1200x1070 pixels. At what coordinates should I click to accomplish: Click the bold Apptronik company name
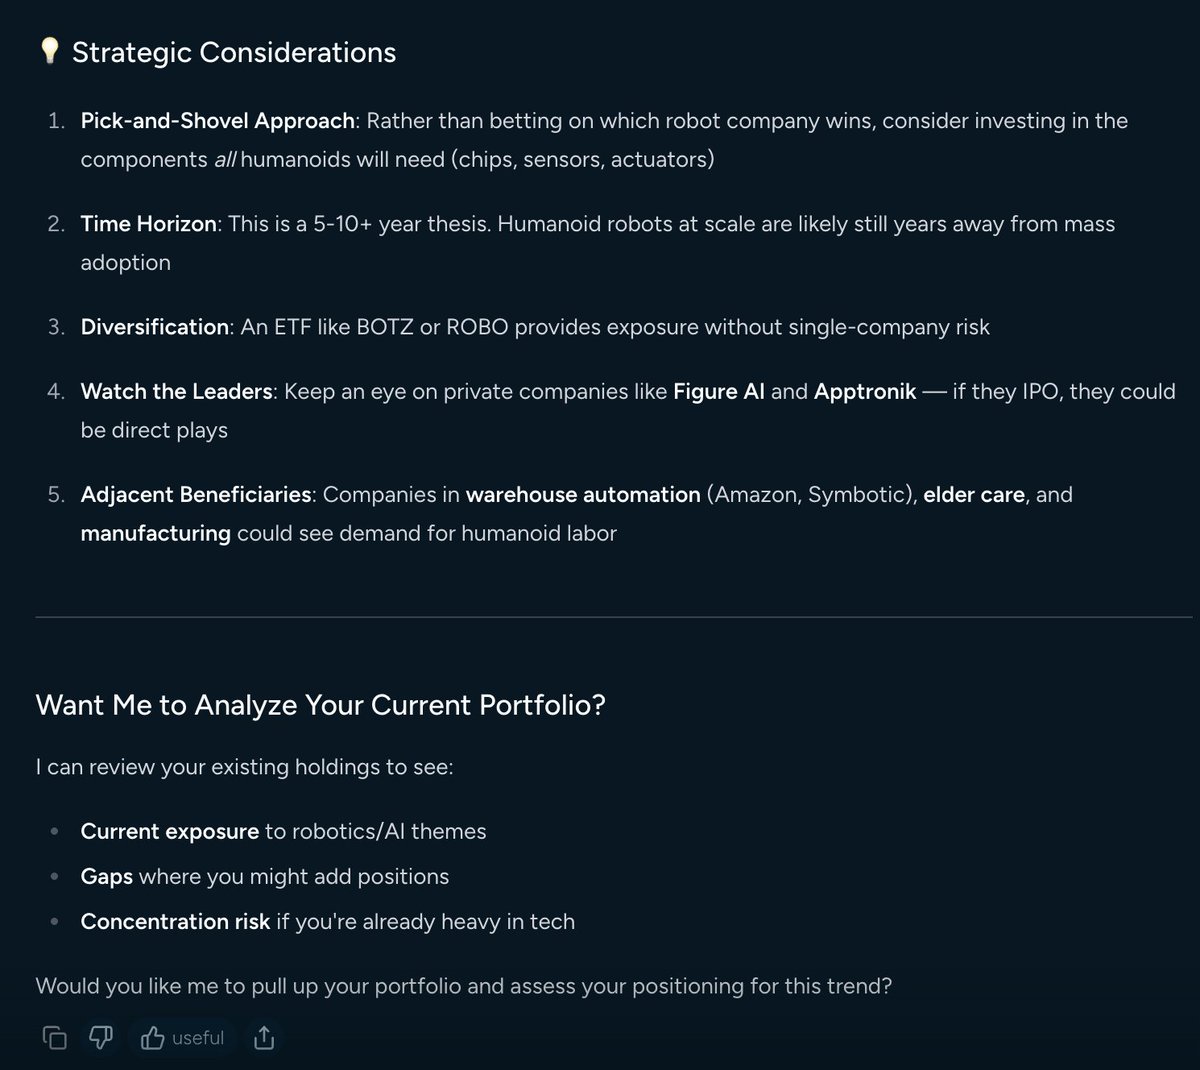864,391
